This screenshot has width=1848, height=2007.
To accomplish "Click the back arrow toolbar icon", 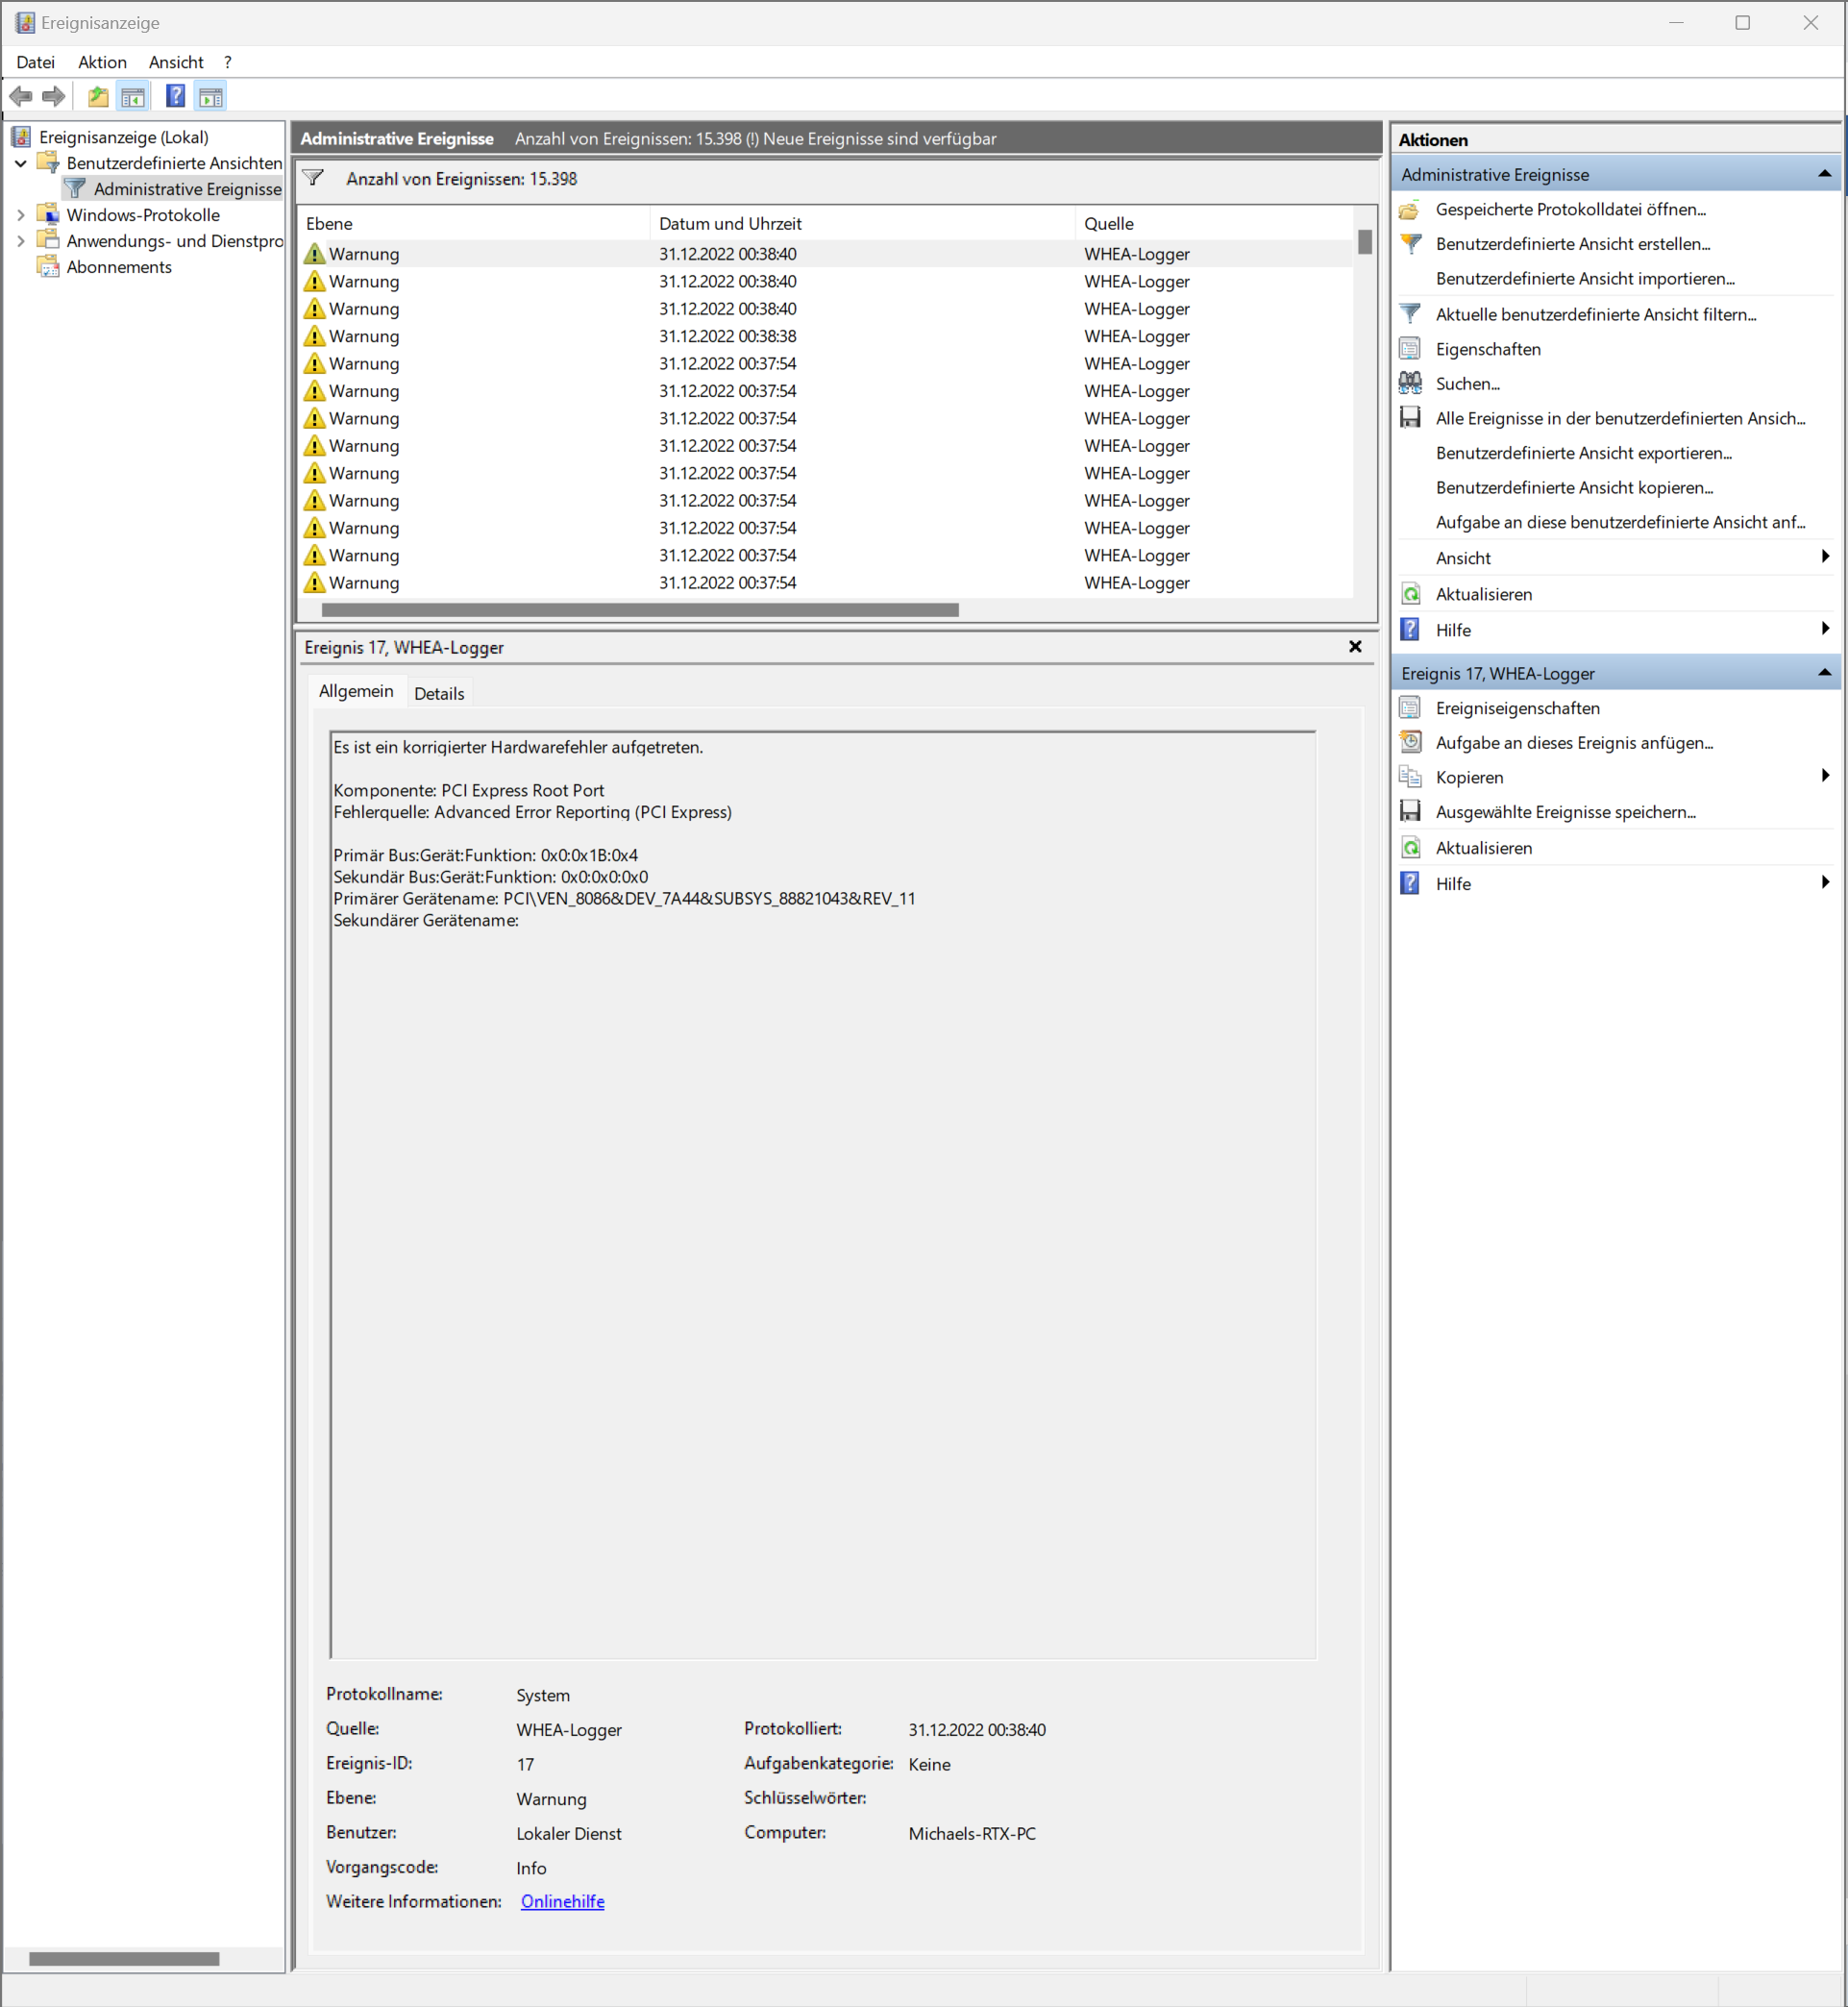I will point(21,96).
